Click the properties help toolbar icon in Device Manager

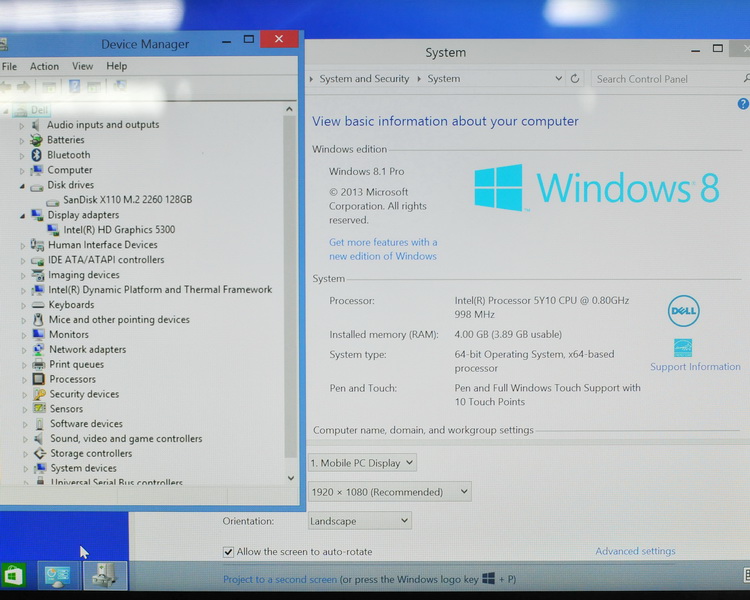pyautogui.click(x=74, y=86)
